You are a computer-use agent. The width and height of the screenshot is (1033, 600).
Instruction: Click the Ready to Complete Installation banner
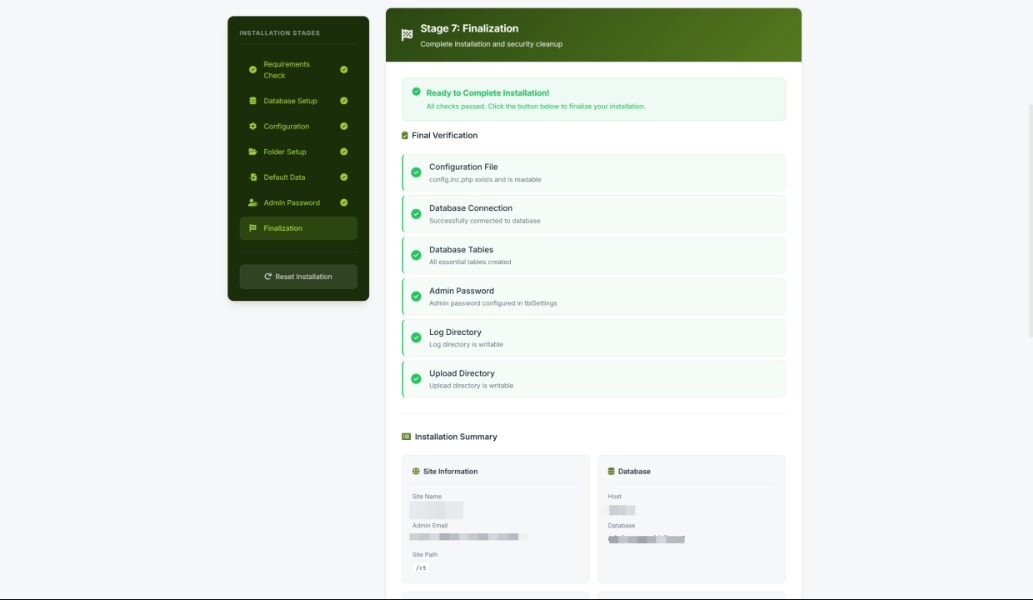coord(593,99)
